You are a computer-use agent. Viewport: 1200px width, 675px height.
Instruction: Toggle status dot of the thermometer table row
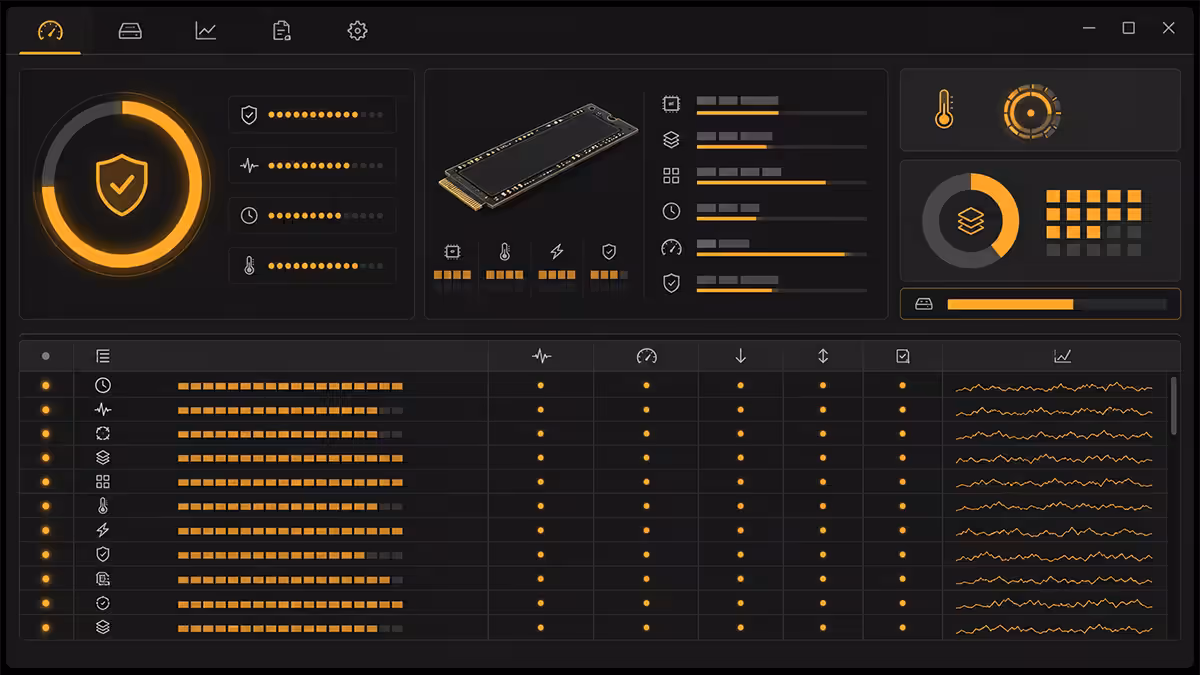pyautogui.click(x=45, y=506)
